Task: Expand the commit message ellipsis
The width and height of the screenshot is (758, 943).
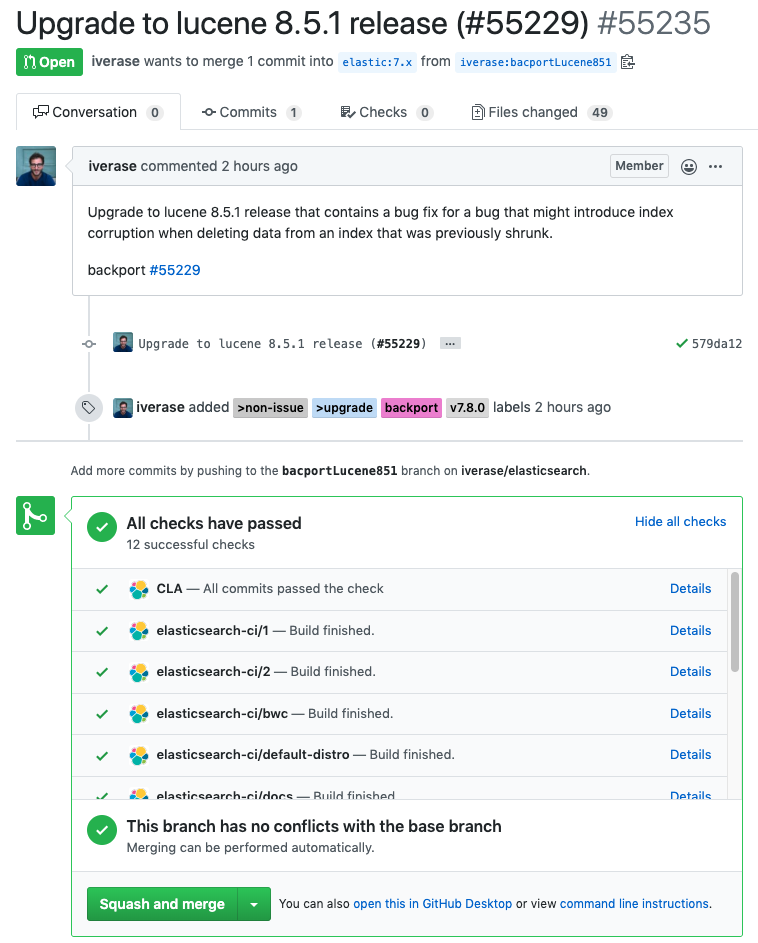Action: pos(449,342)
